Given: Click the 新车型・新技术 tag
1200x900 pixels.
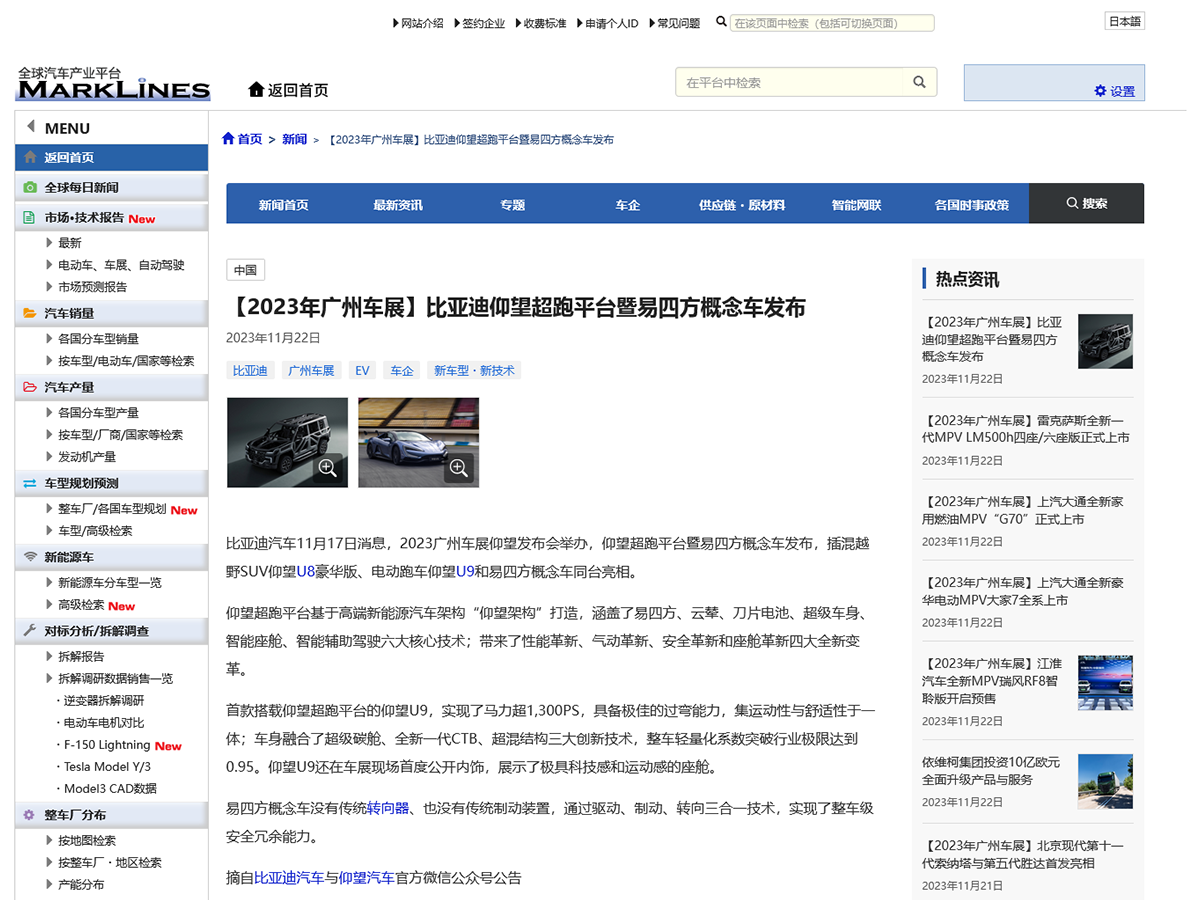Looking at the screenshot, I should 474,371.
